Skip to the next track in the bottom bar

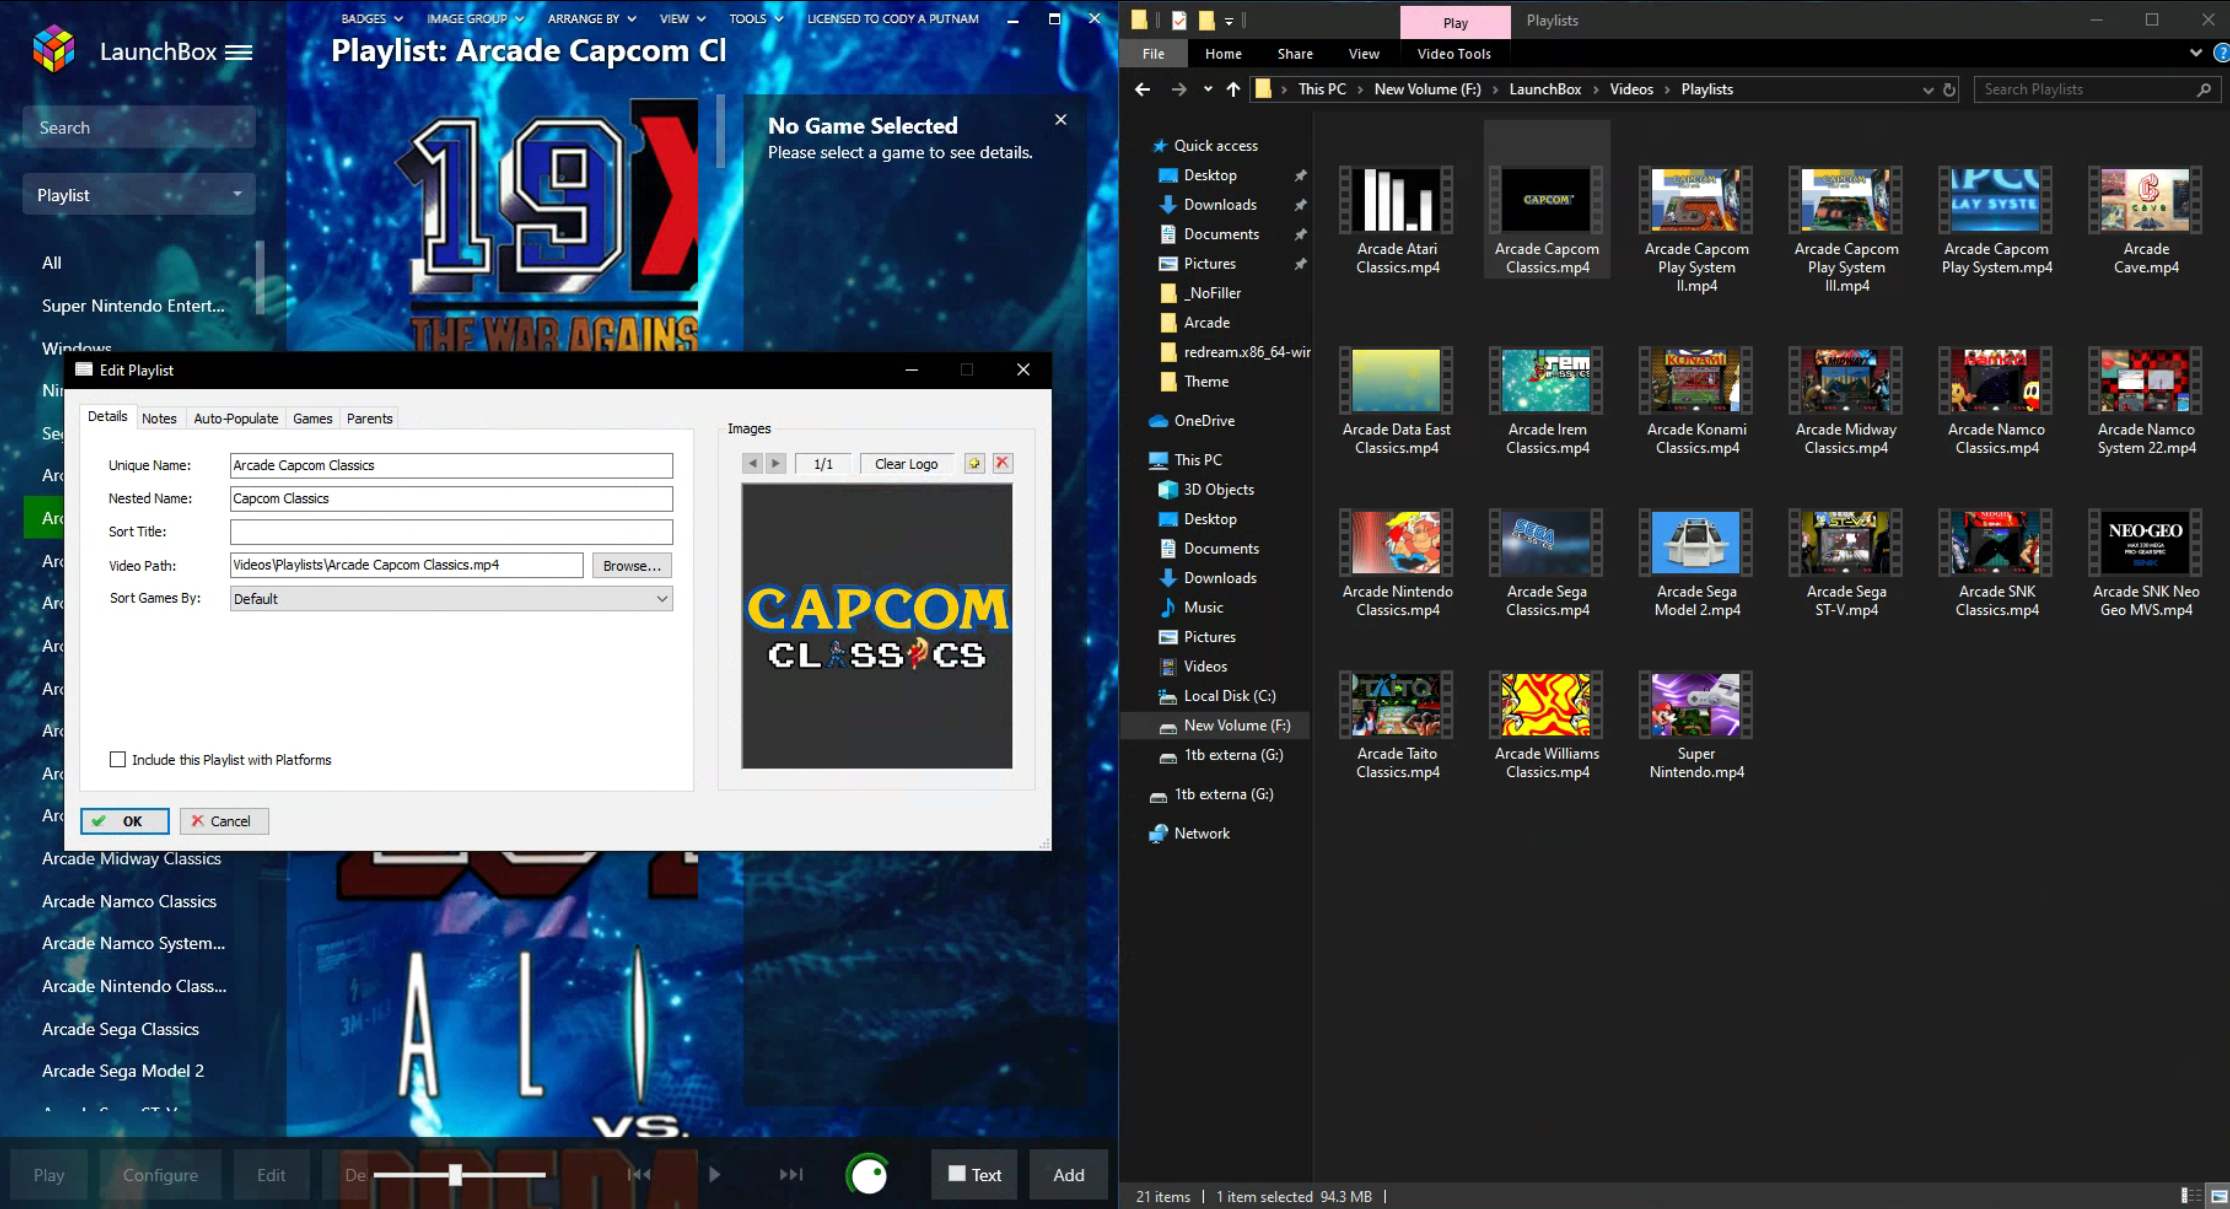coord(790,1174)
